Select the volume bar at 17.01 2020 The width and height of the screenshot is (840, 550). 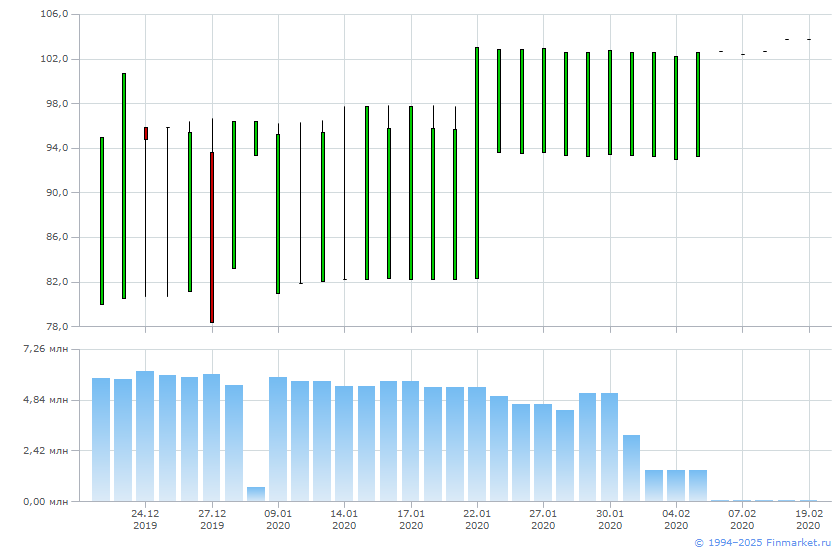click(x=410, y=441)
